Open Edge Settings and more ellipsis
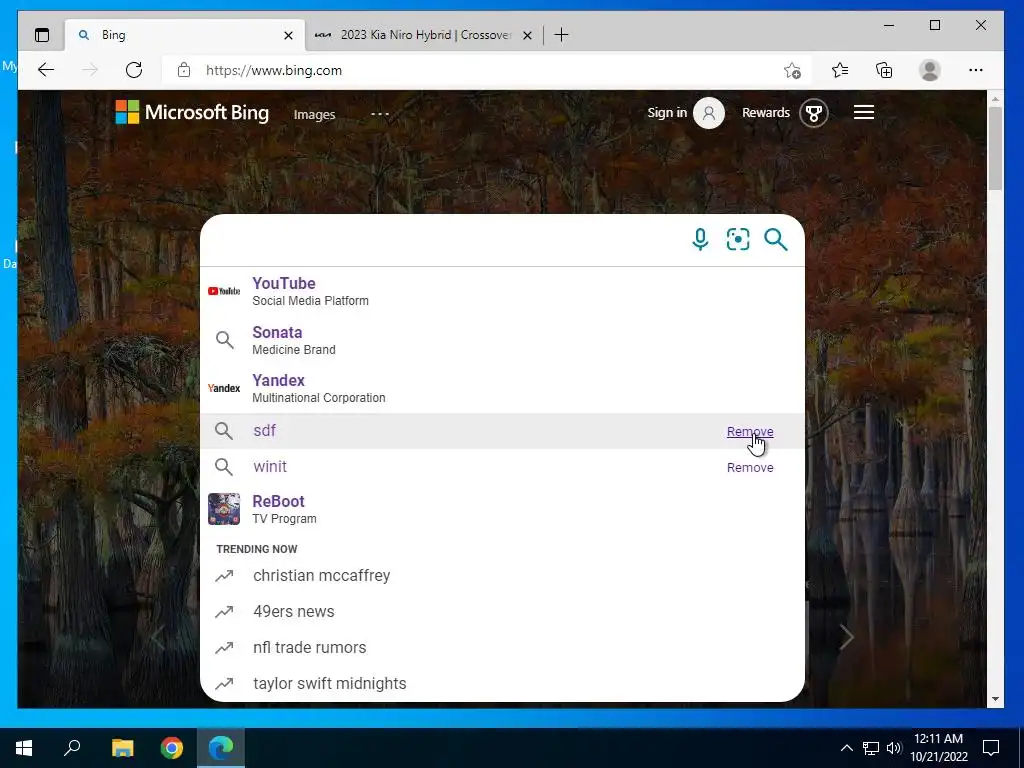Viewport: 1024px width, 768px height. pos(976,70)
